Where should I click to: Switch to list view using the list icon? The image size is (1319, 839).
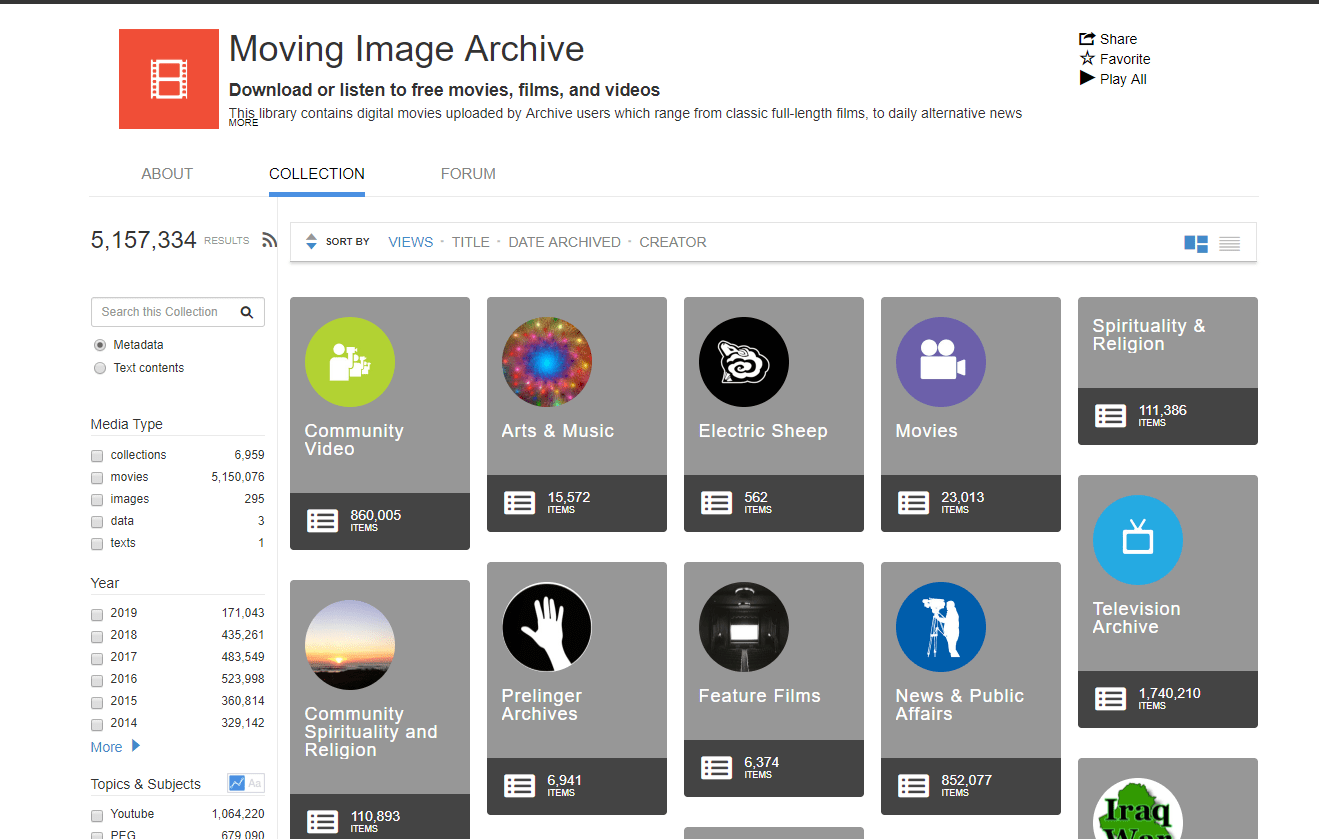pos(1229,242)
